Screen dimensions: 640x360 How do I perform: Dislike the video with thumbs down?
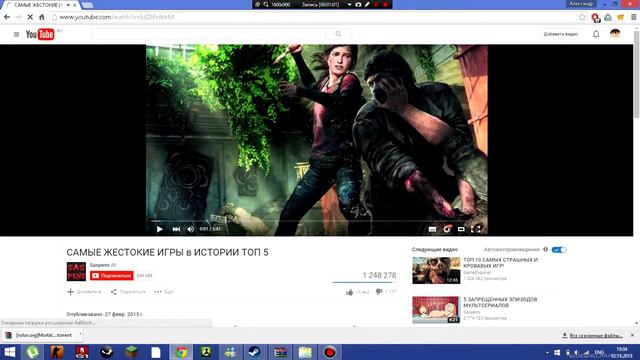tap(379, 291)
